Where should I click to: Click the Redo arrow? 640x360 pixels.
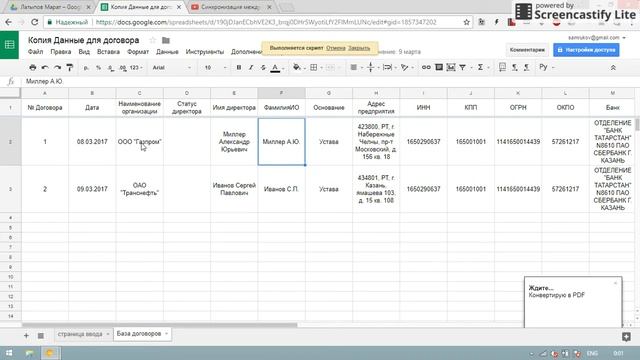click(x=58, y=67)
